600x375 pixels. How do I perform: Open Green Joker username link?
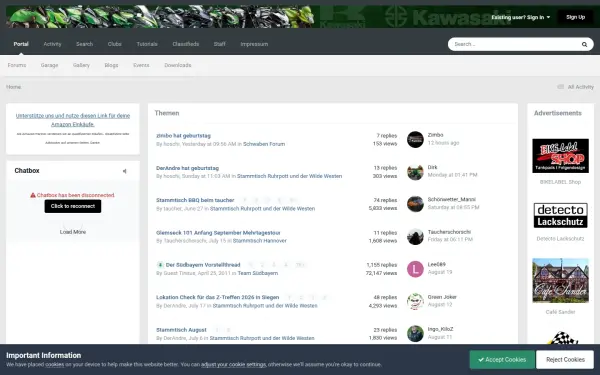tap(442, 297)
